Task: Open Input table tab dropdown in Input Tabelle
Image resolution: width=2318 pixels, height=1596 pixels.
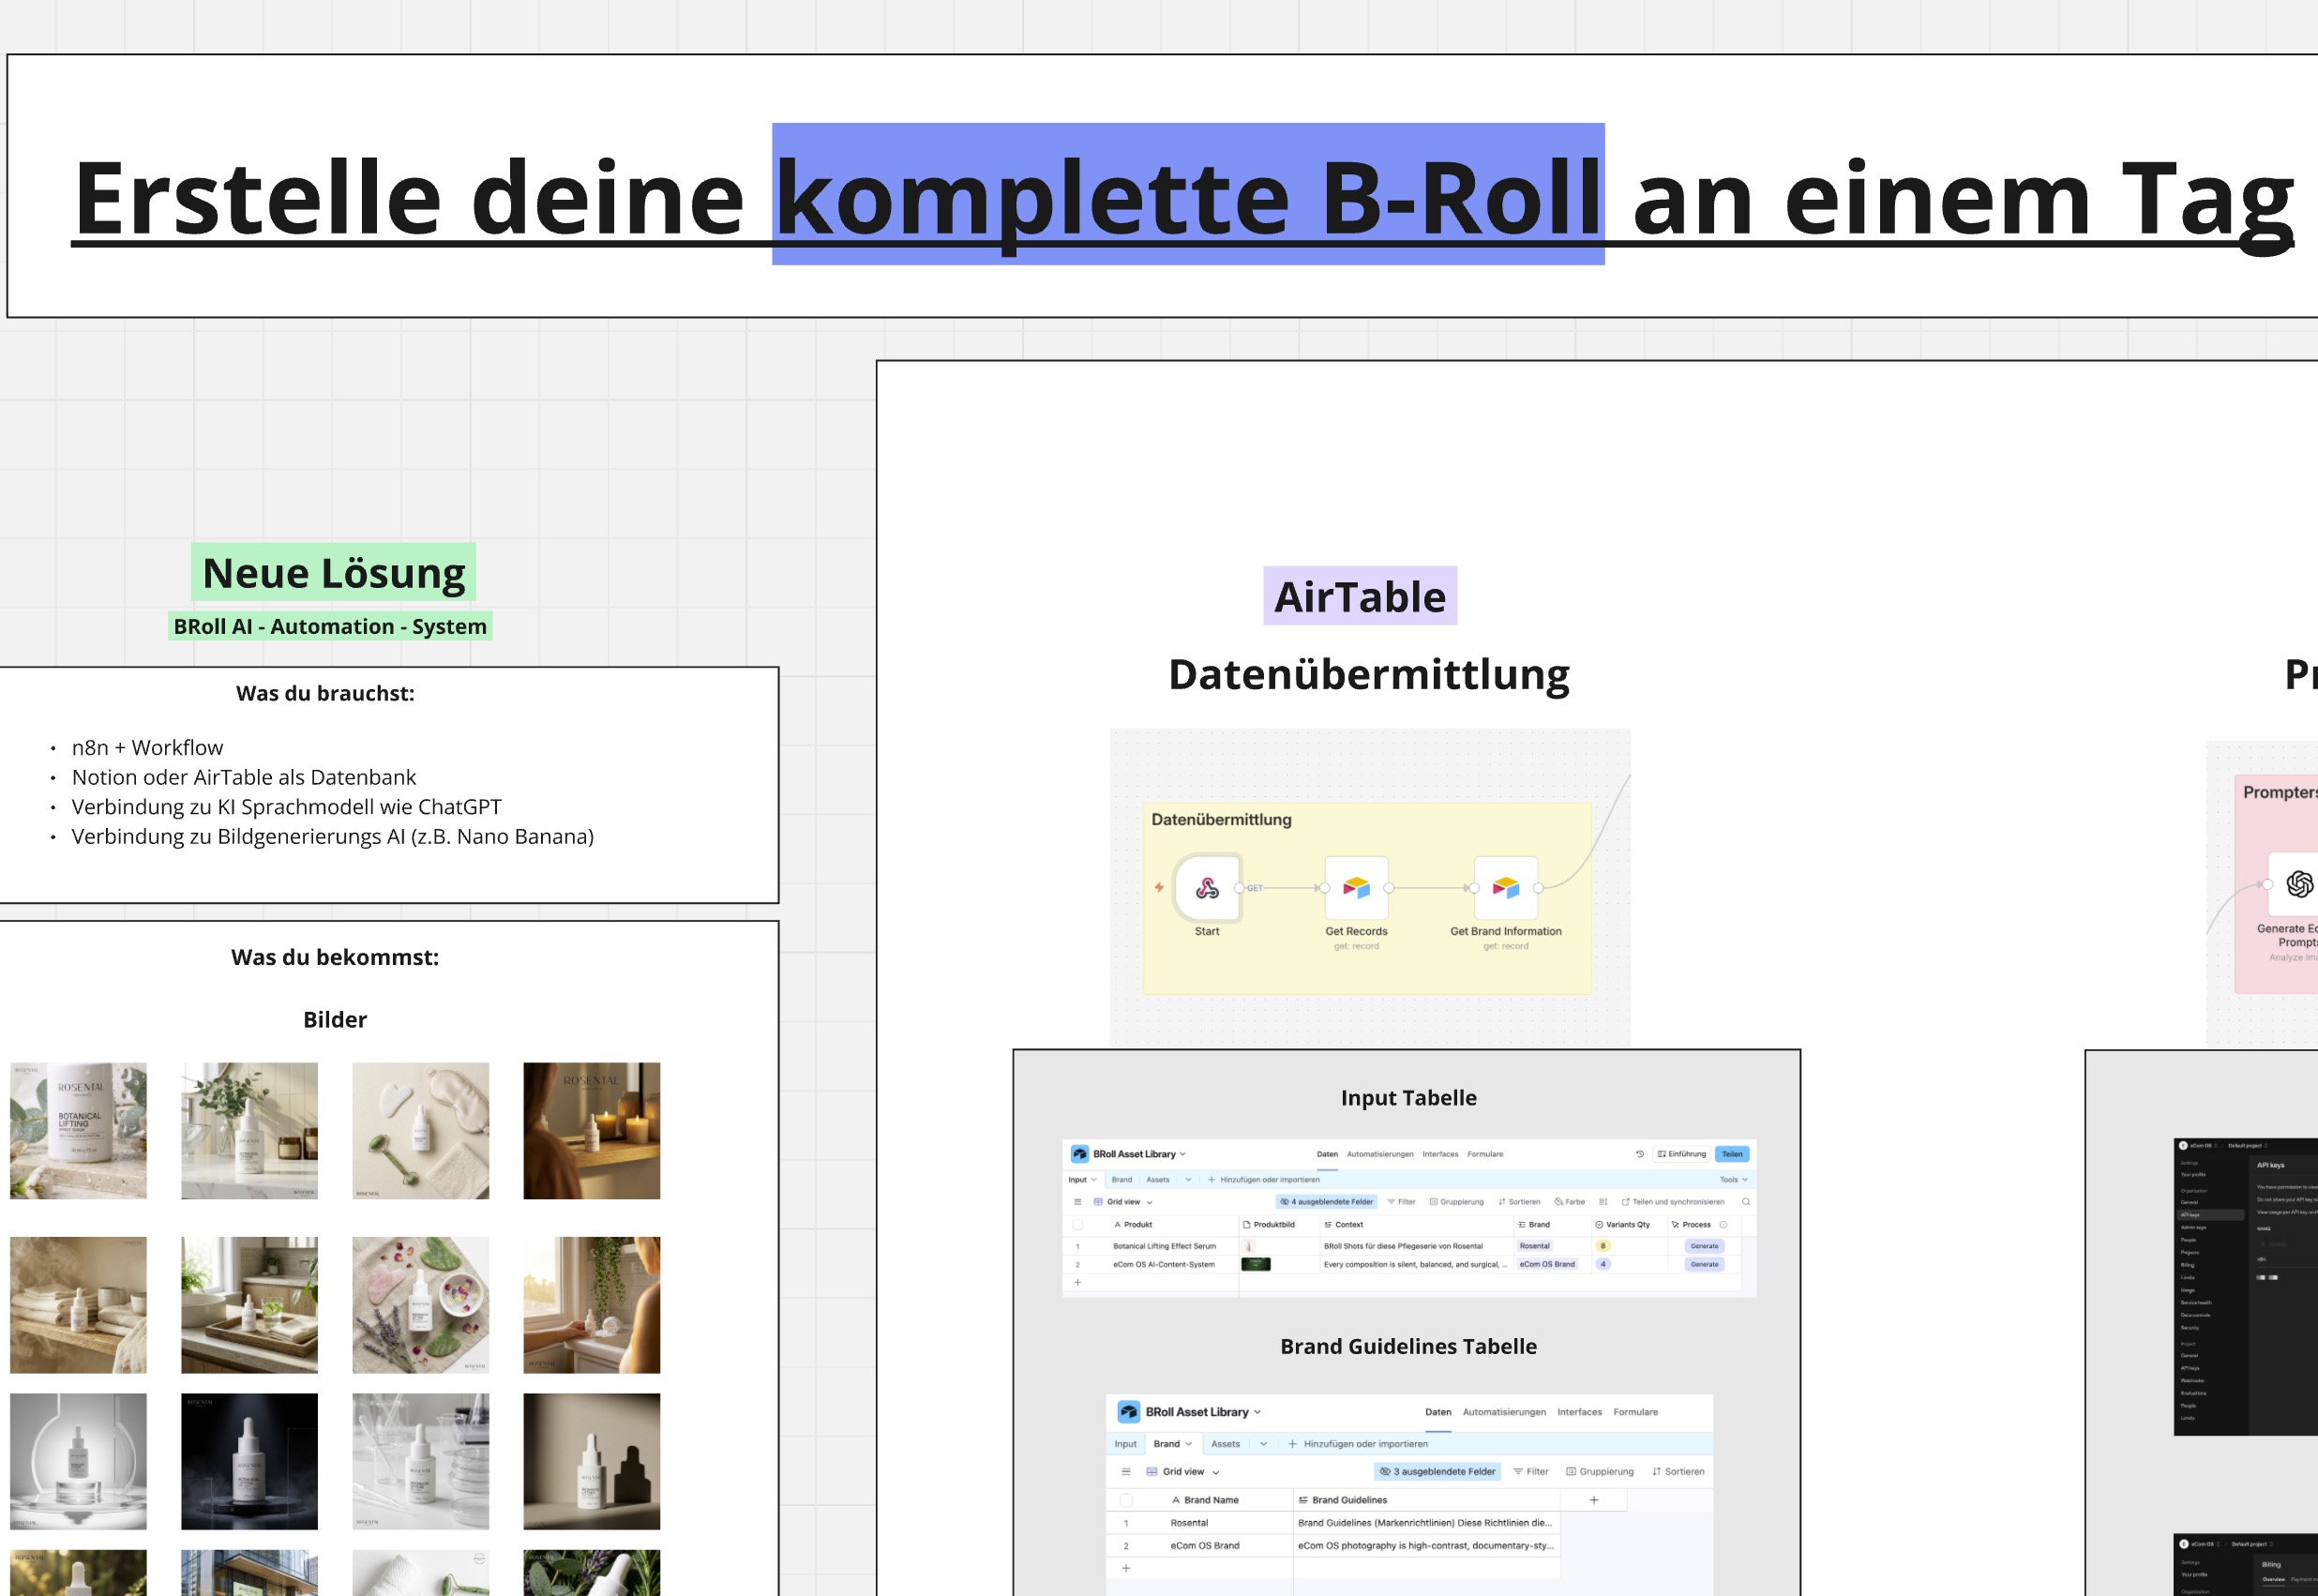Action: click(1093, 1180)
